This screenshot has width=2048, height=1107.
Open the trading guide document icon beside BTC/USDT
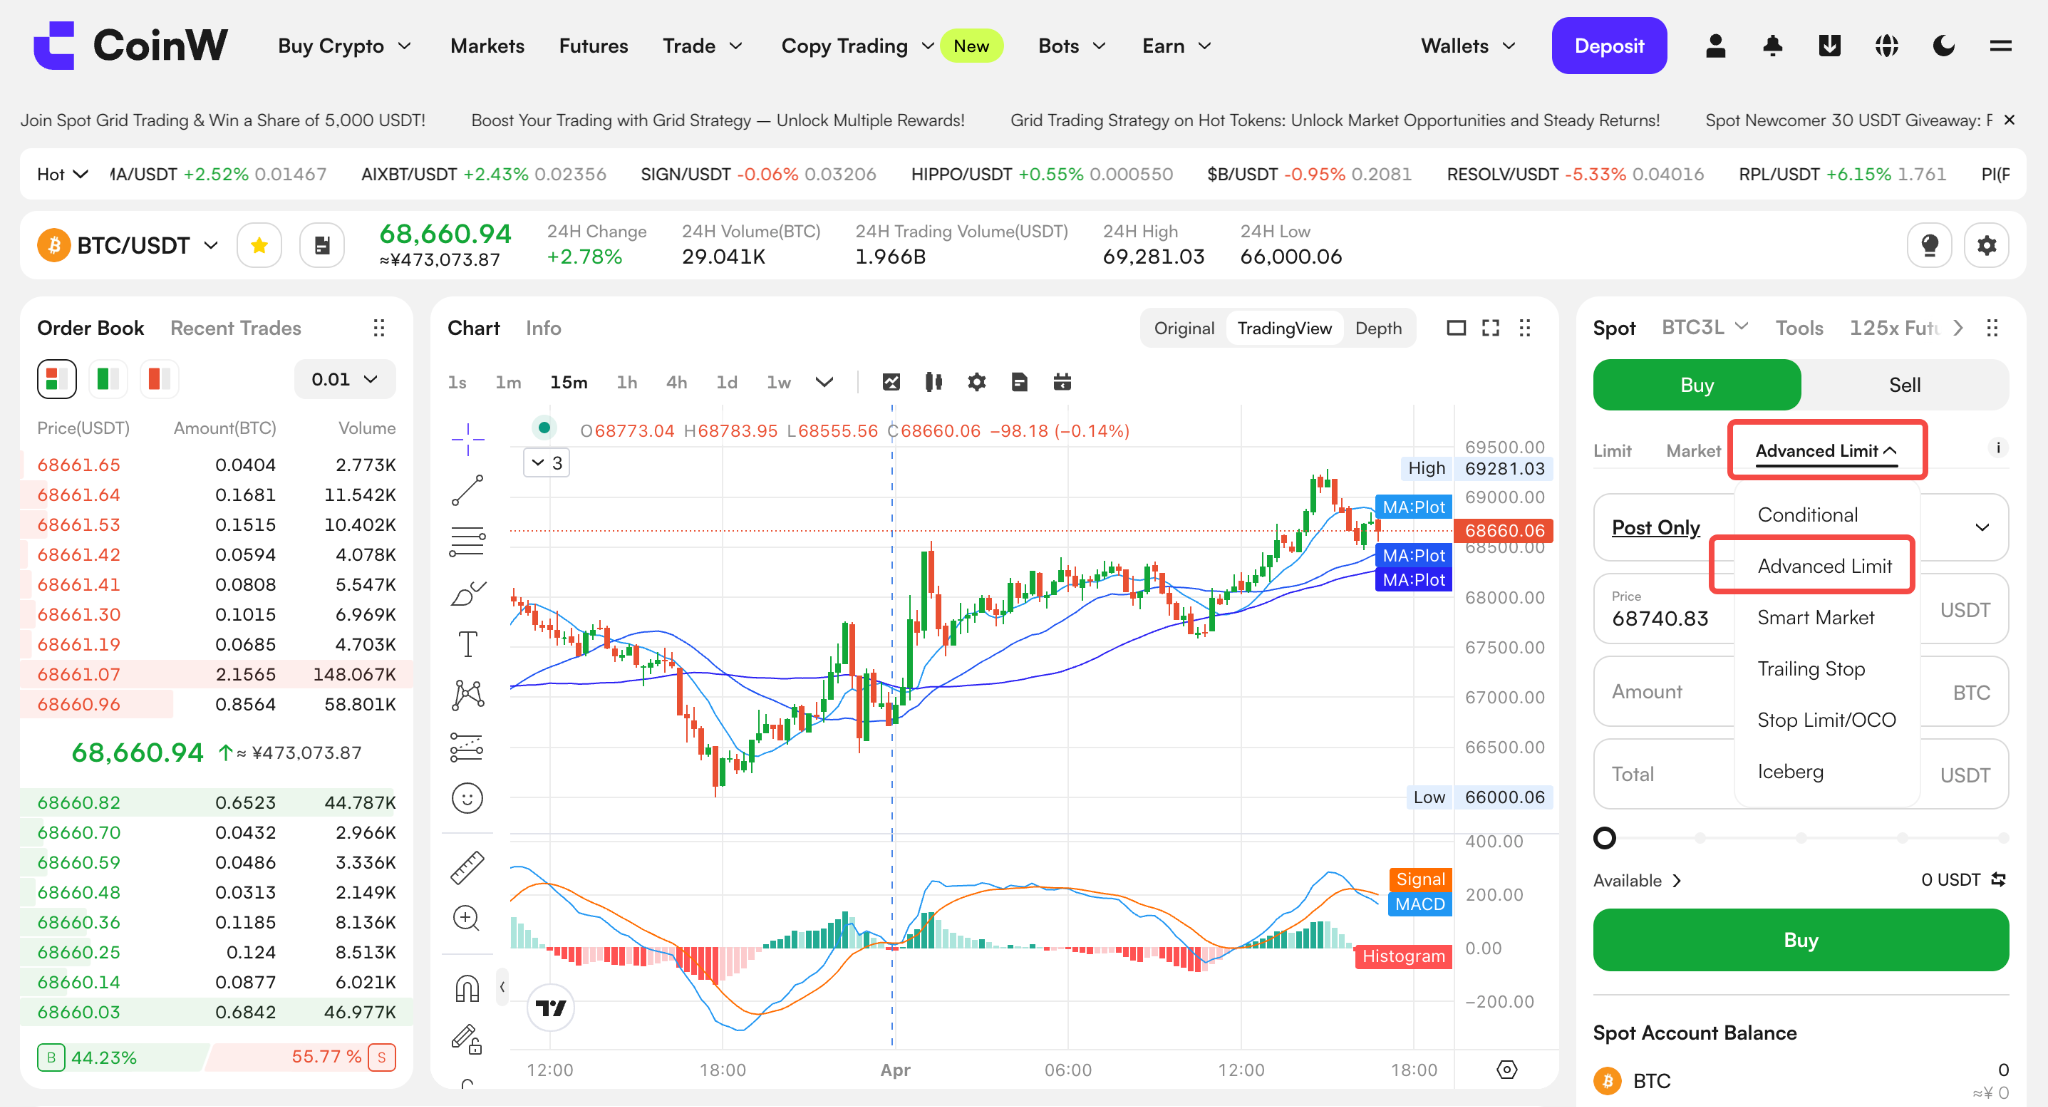pos(322,245)
